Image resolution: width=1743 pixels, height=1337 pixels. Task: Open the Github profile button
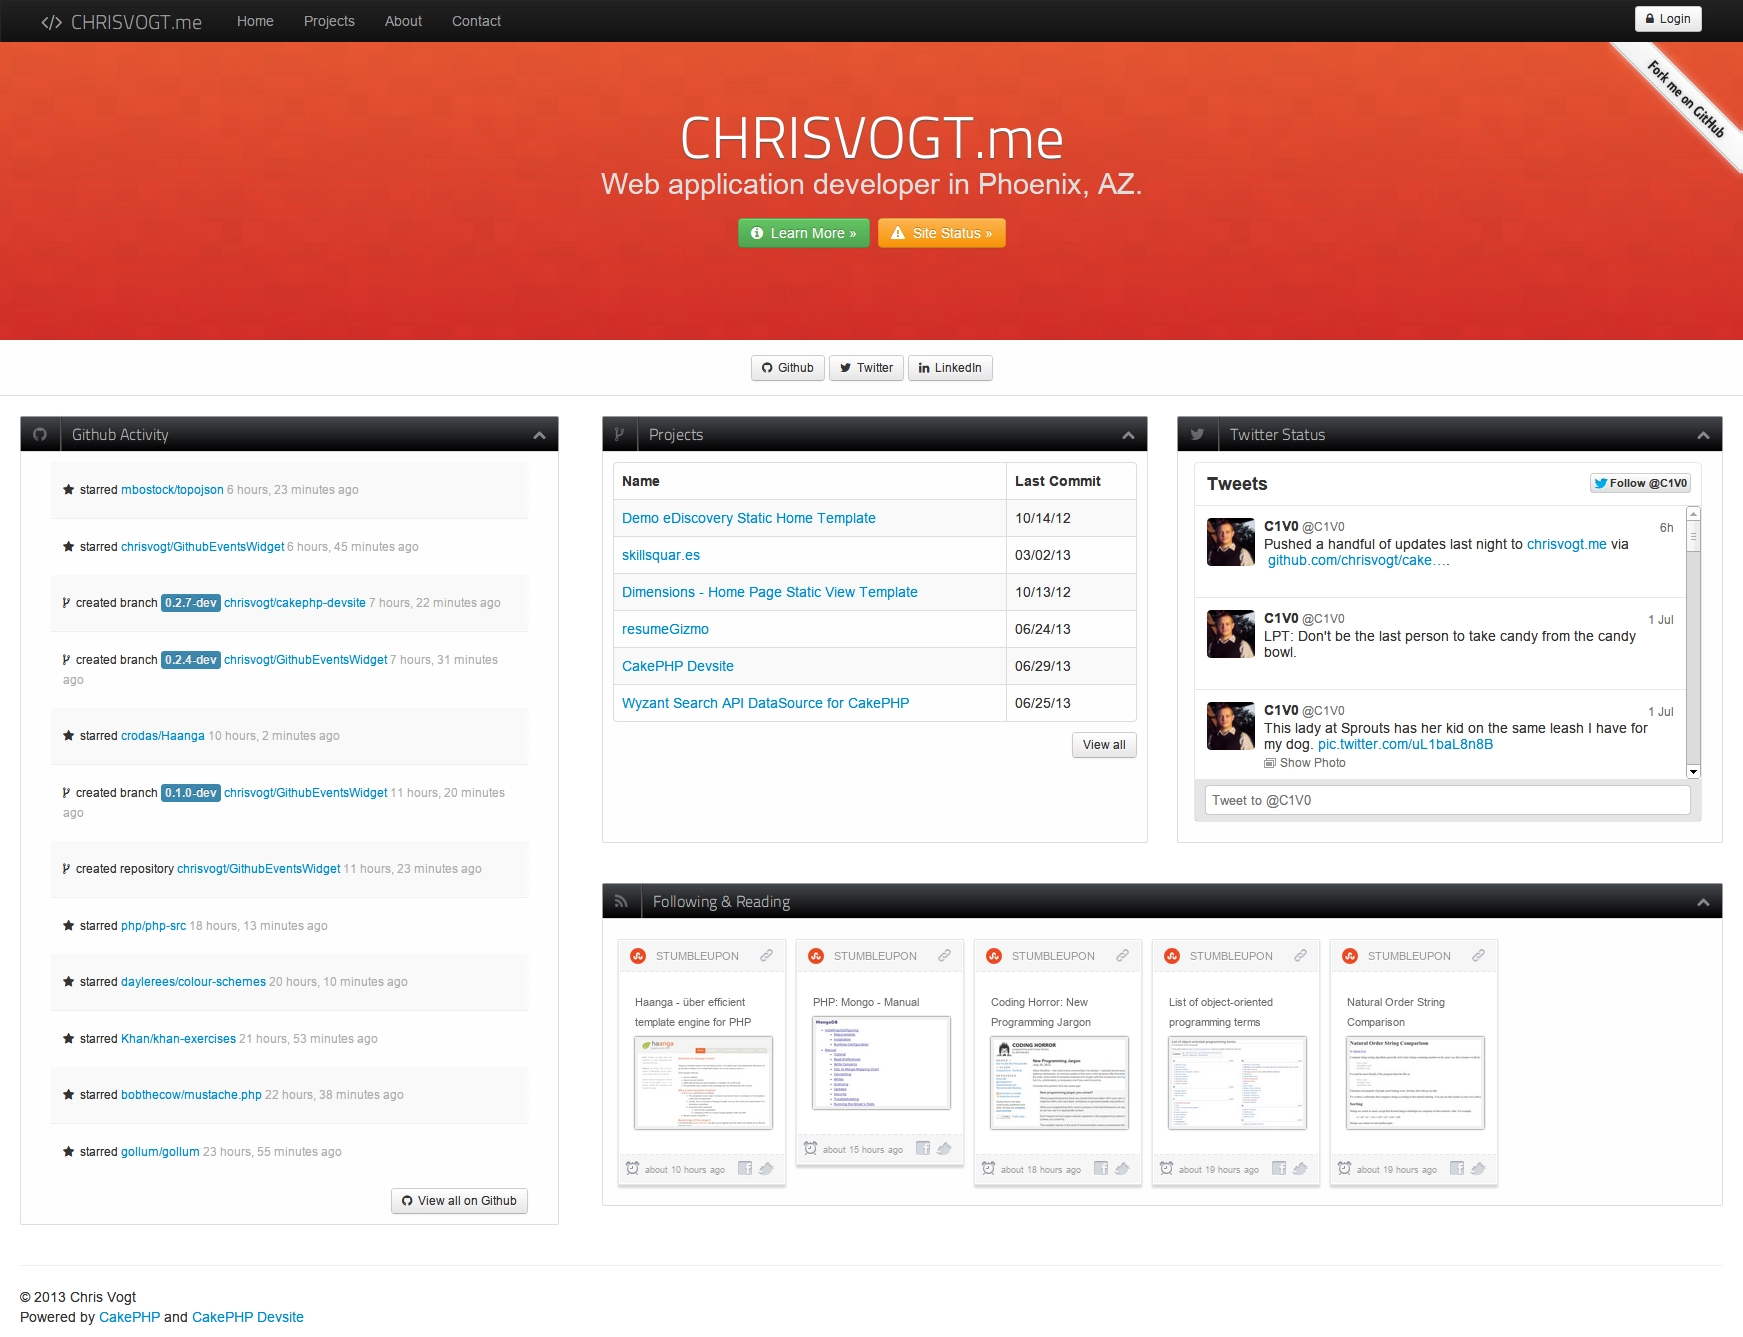click(788, 368)
